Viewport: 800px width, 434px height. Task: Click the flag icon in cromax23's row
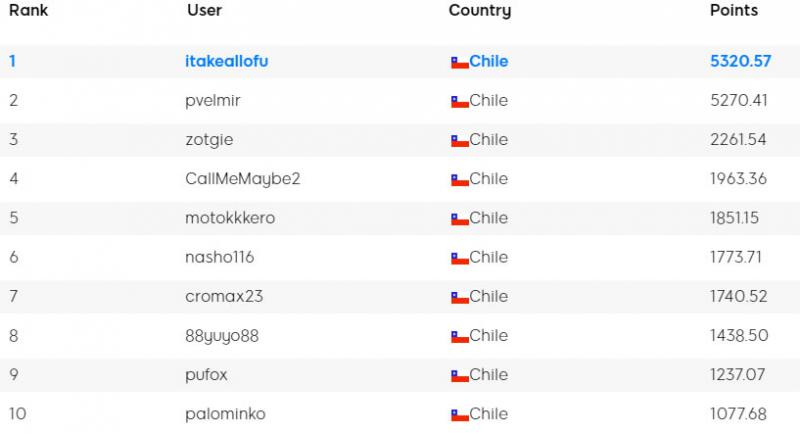[x=460, y=298]
